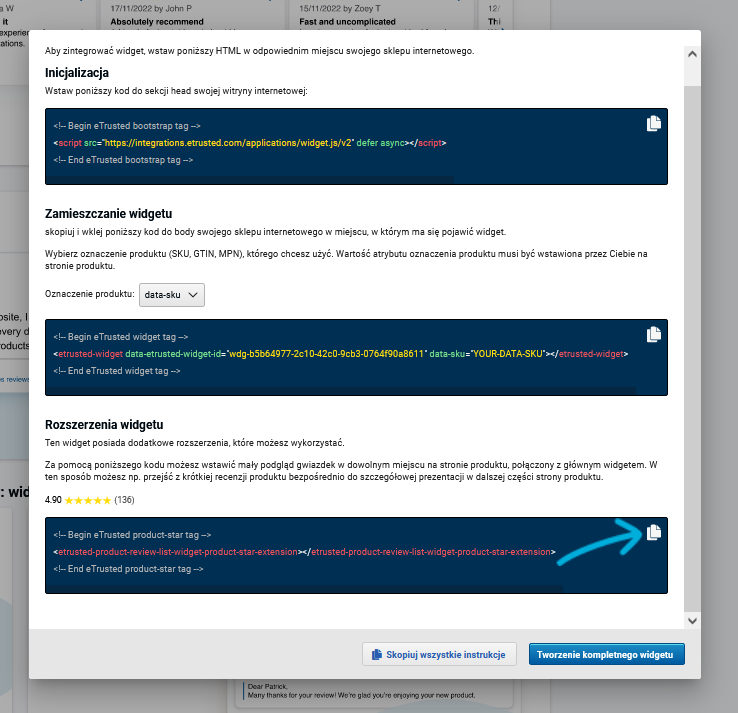The height and width of the screenshot is (713, 738).
Task: Click 'End eTrusted widget tag' comment line
Action: click(117, 371)
